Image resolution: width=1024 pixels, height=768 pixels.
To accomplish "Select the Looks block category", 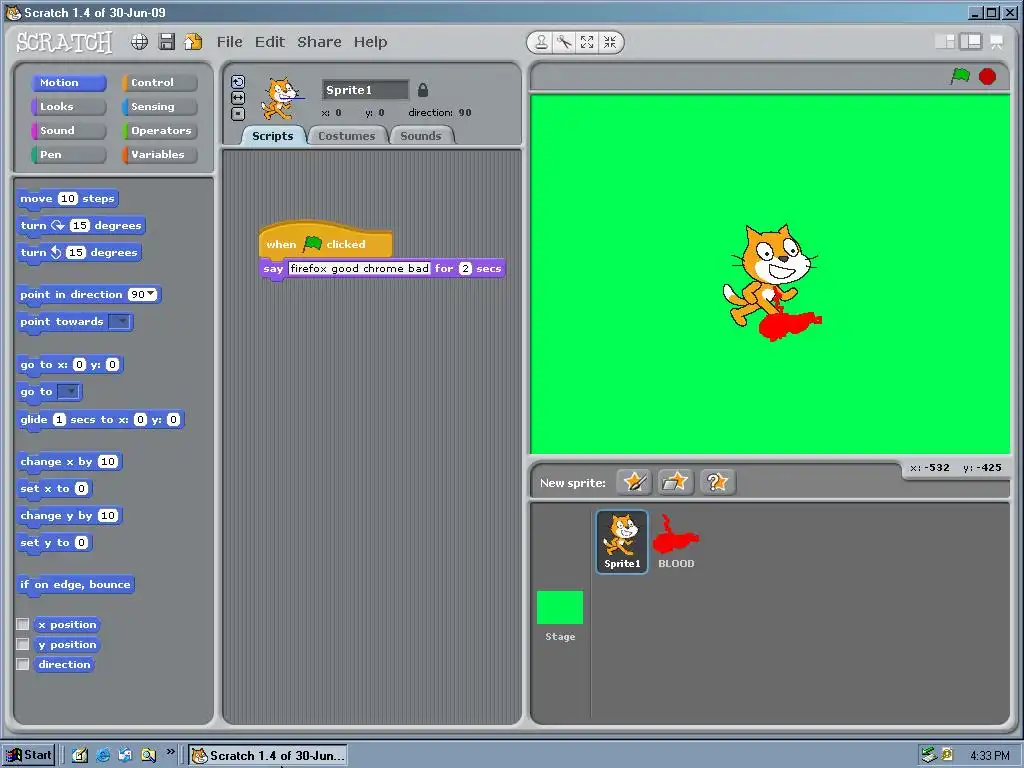I will [68, 106].
